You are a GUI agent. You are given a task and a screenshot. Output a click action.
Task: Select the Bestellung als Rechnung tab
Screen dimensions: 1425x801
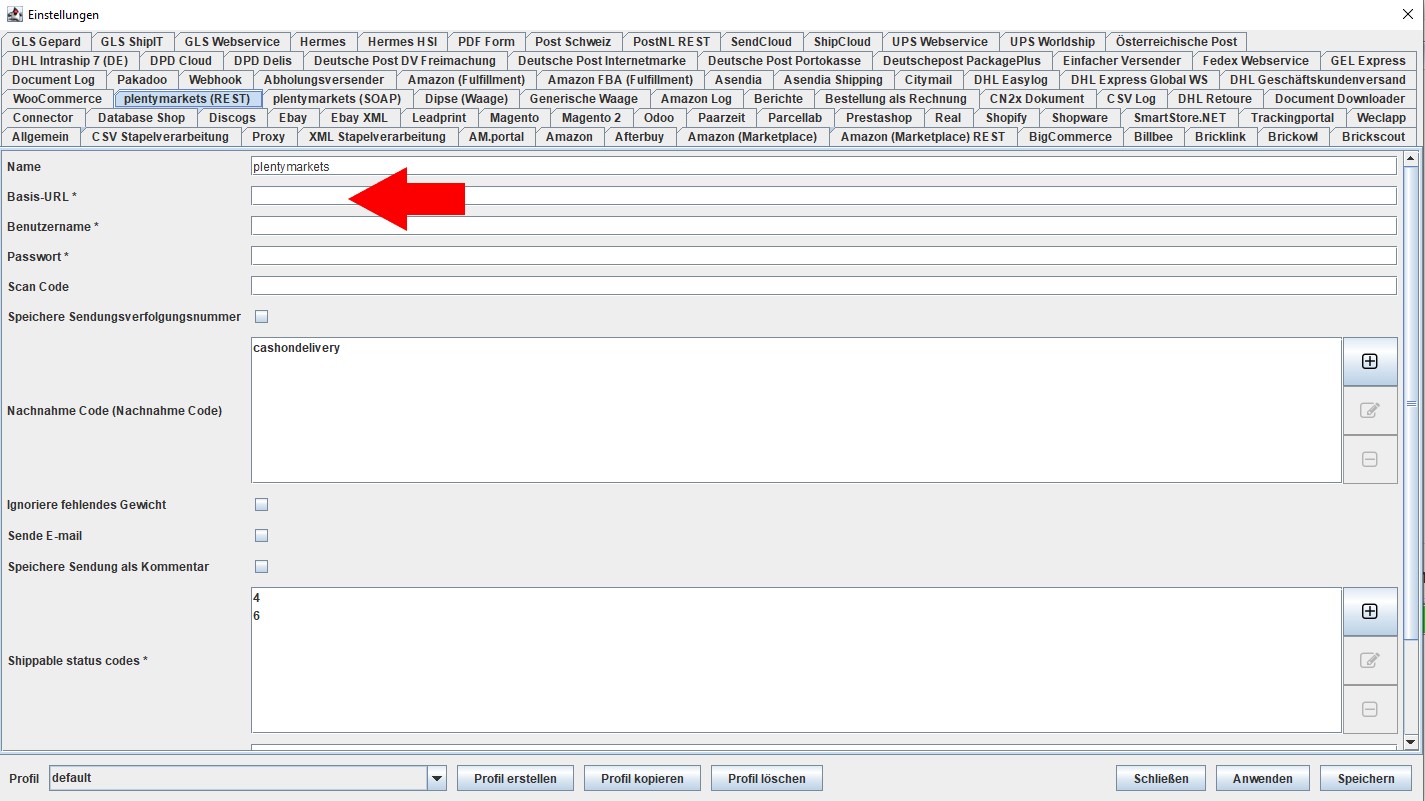[x=896, y=99]
